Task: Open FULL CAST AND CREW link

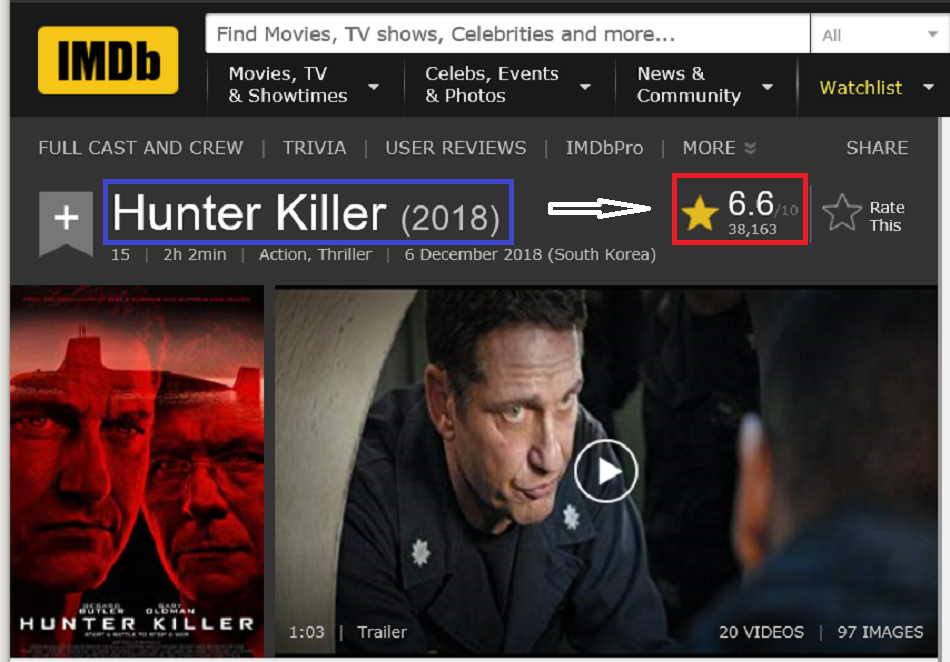Action: pyautogui.click(x=141, y=148)
